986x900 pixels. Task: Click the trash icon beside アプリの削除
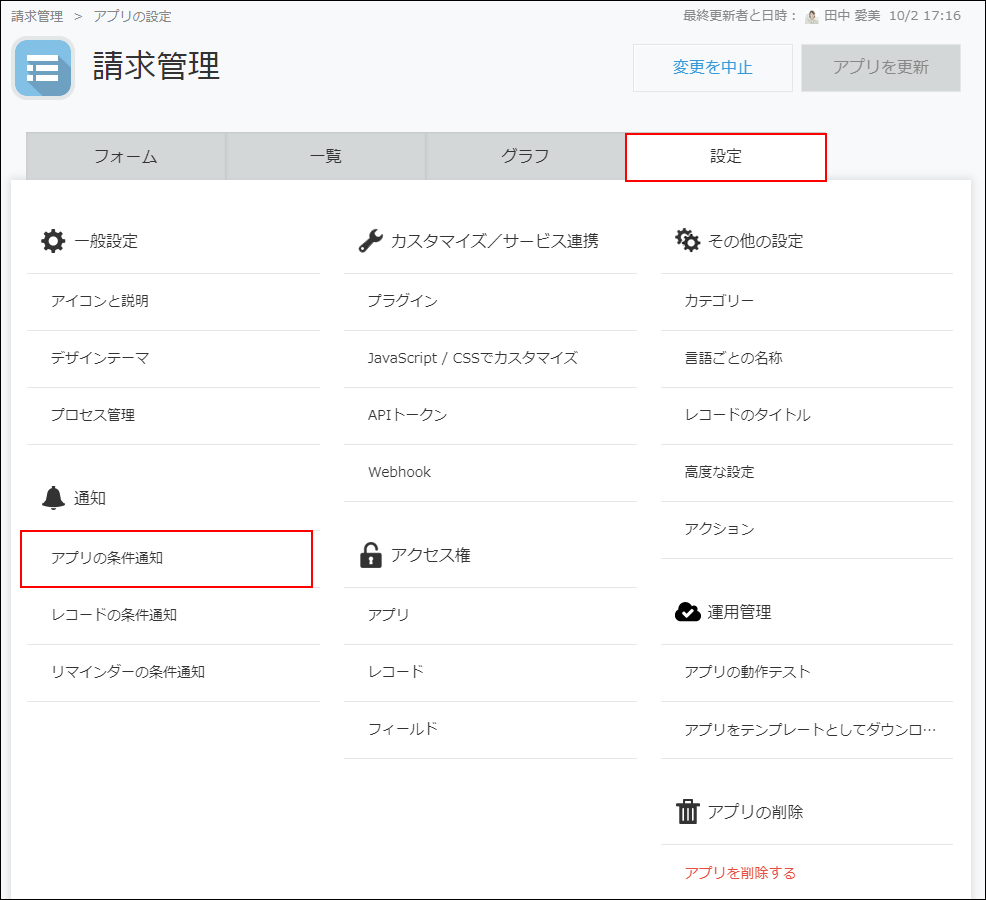688,812
